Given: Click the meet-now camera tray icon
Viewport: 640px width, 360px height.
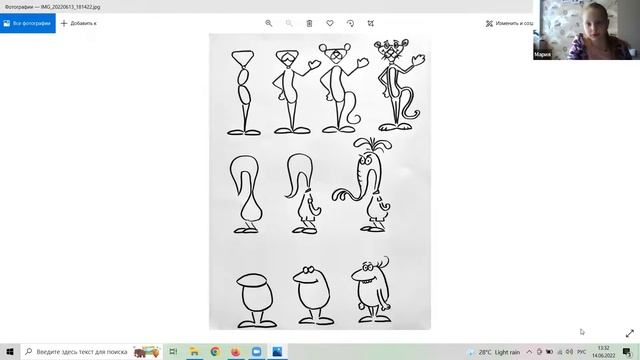Looking at the screenshot, I should (539, 352).
